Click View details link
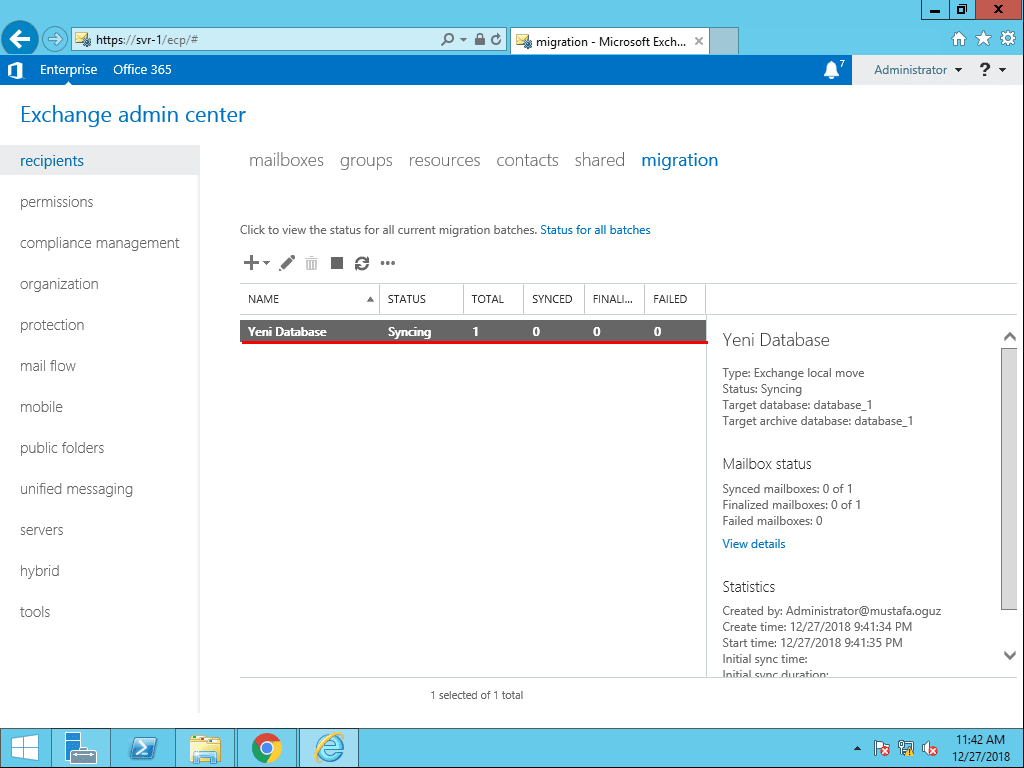The image size is (1024, 768). point(754,544)
